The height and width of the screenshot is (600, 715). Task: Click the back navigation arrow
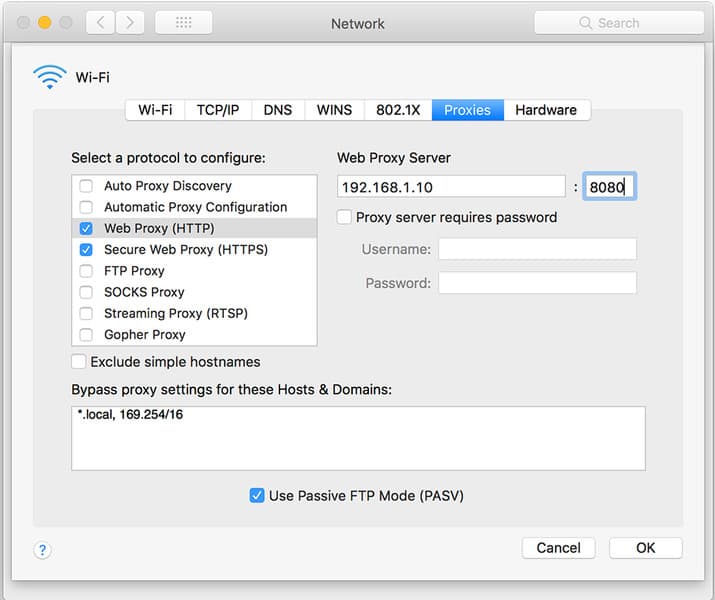click(101, 22)
